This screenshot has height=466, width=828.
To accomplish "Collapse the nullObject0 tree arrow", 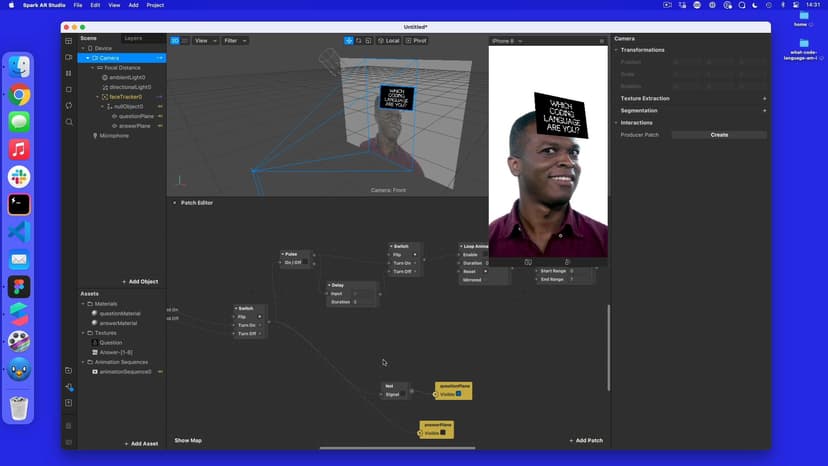I will pyautogui.click(x=102, y=107).
